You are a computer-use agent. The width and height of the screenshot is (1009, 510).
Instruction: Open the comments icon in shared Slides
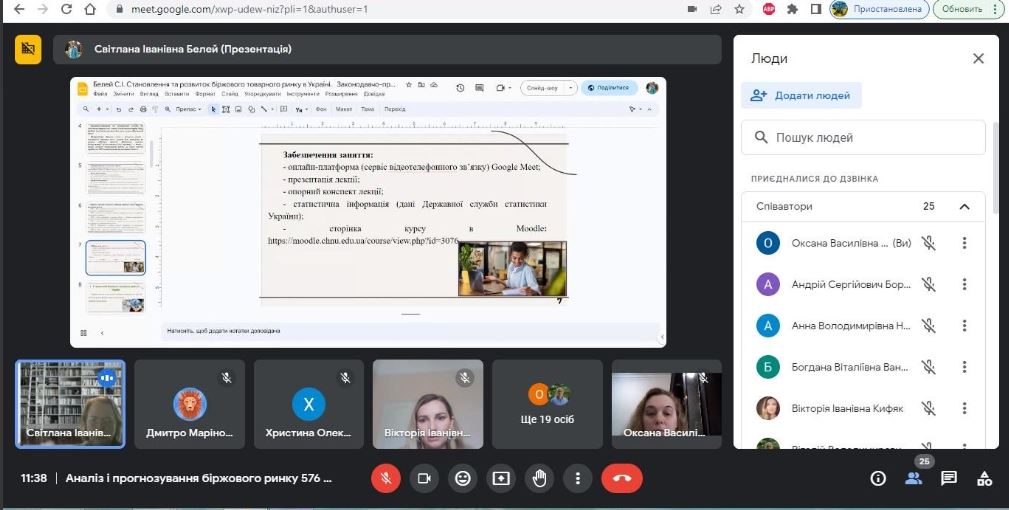pos(479,88)
